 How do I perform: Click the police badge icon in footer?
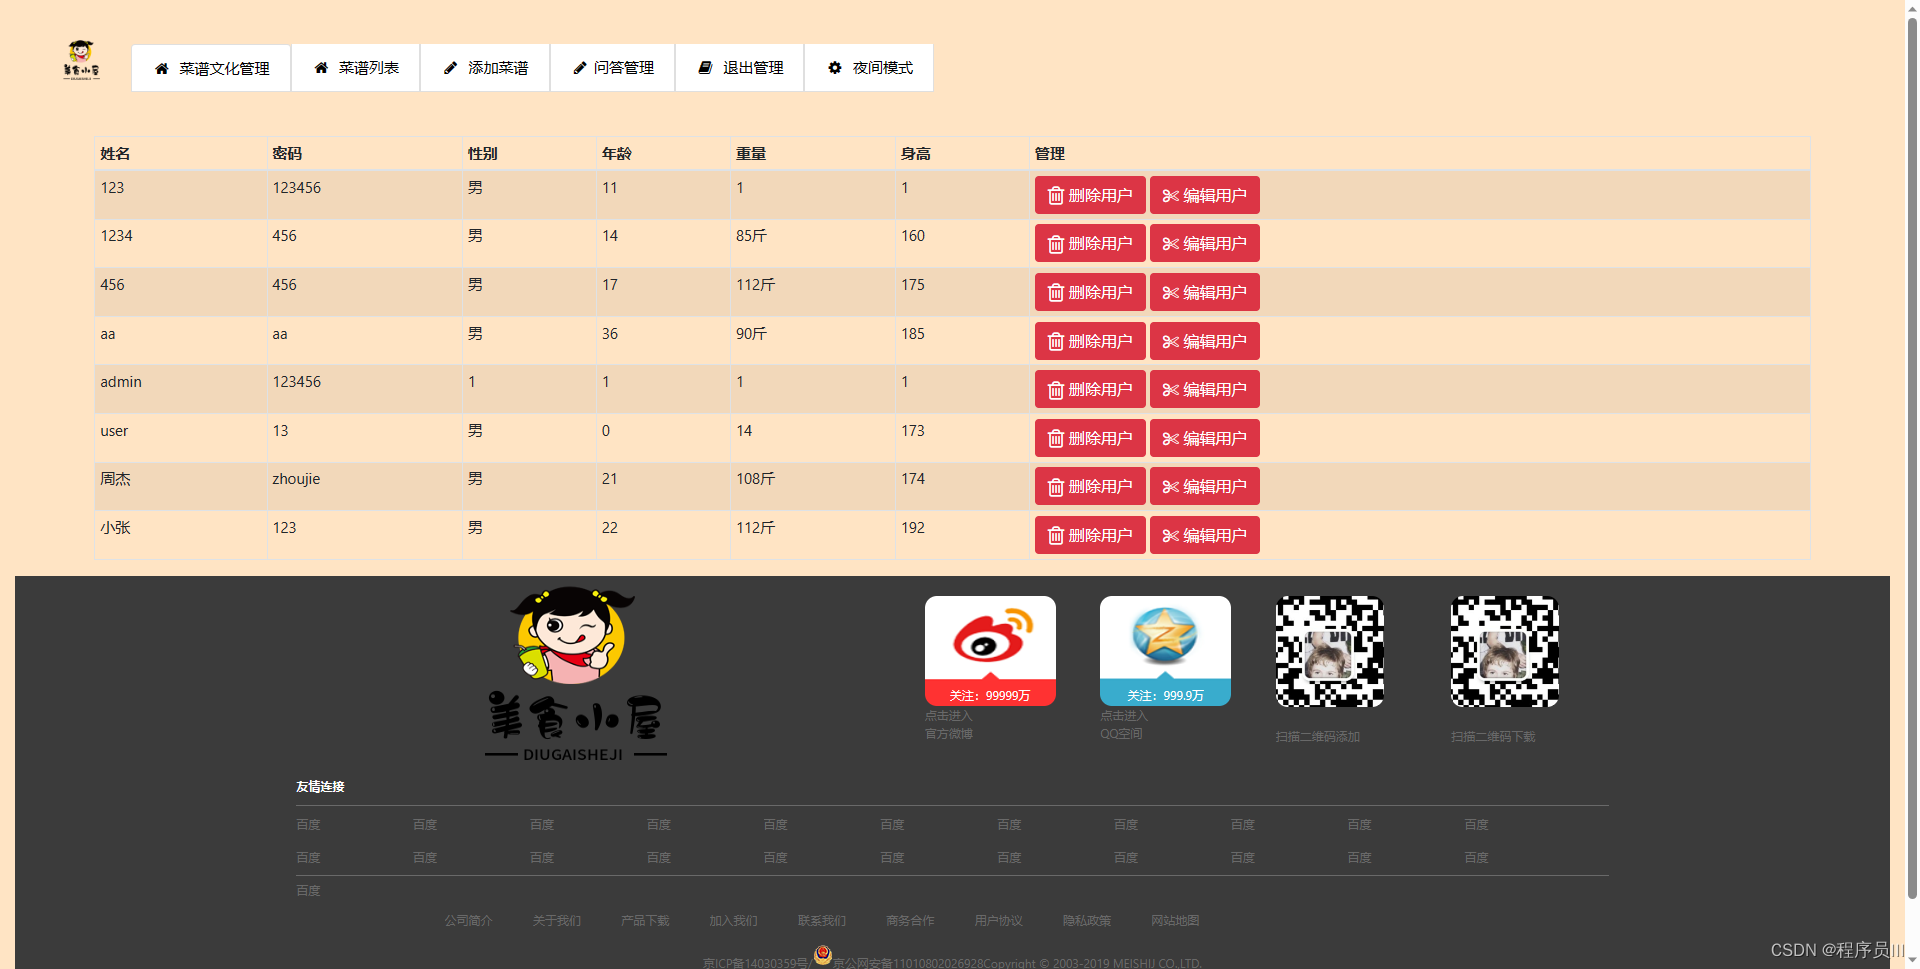coord(822,955)
